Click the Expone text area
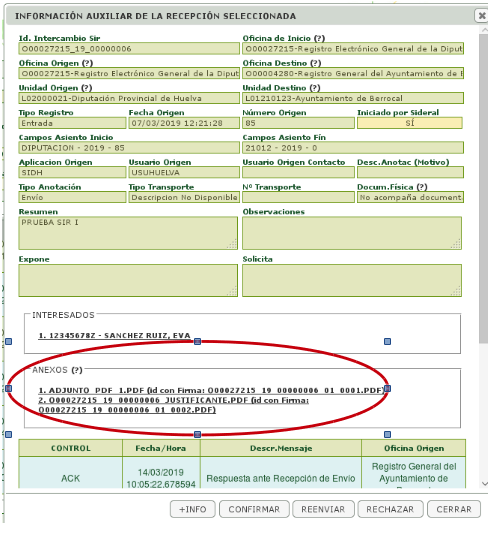Viewport: 495px width, 533px height. [x=128, y=280]
